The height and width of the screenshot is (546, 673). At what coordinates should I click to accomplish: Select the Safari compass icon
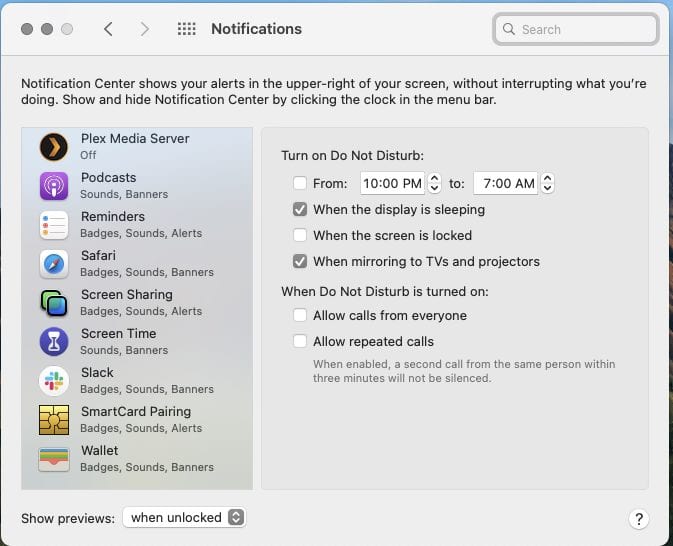[x=53, y=264]
